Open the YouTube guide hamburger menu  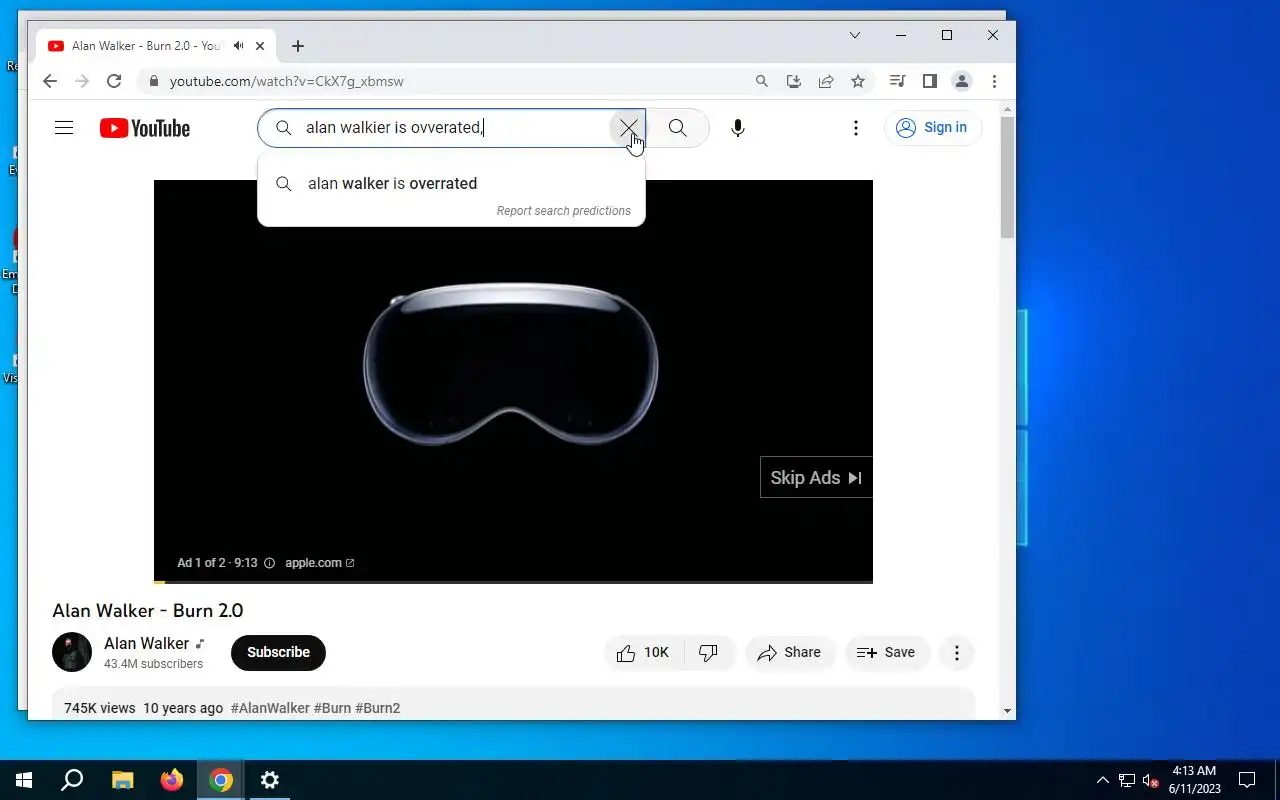click(64, 128)
